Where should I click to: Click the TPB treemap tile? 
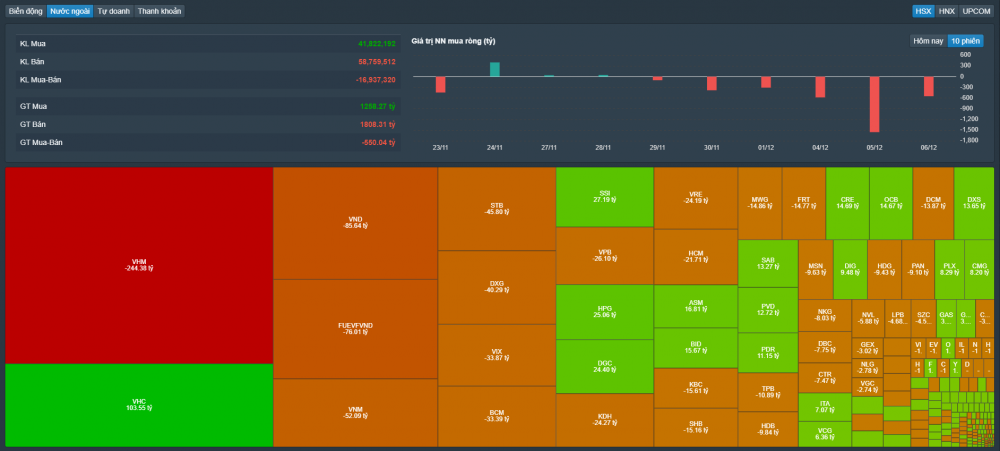point(768,392)
